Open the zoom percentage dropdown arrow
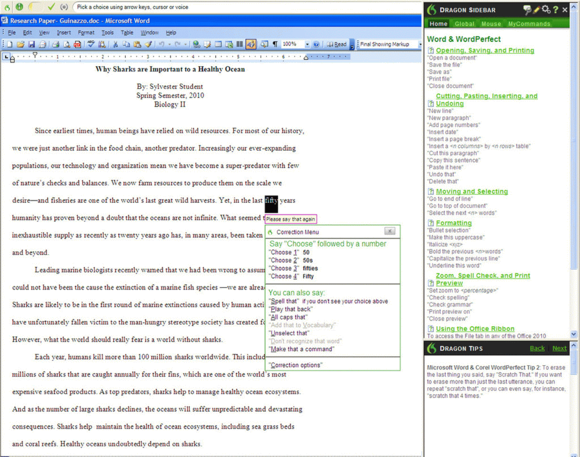The height and width of the screenshot is (457, 580). pos(307,44)
